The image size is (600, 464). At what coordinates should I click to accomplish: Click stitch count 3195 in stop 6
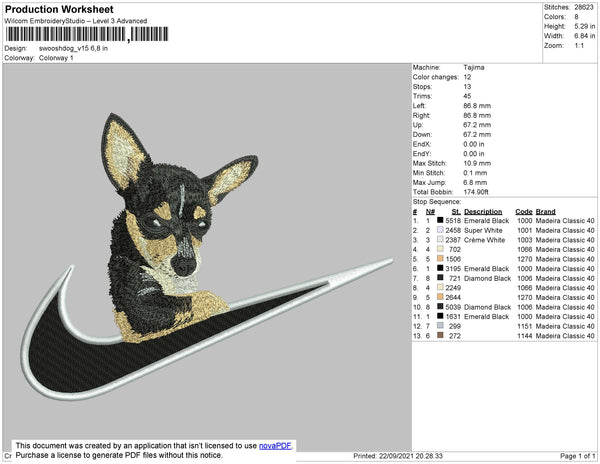[x=453, y=269]
